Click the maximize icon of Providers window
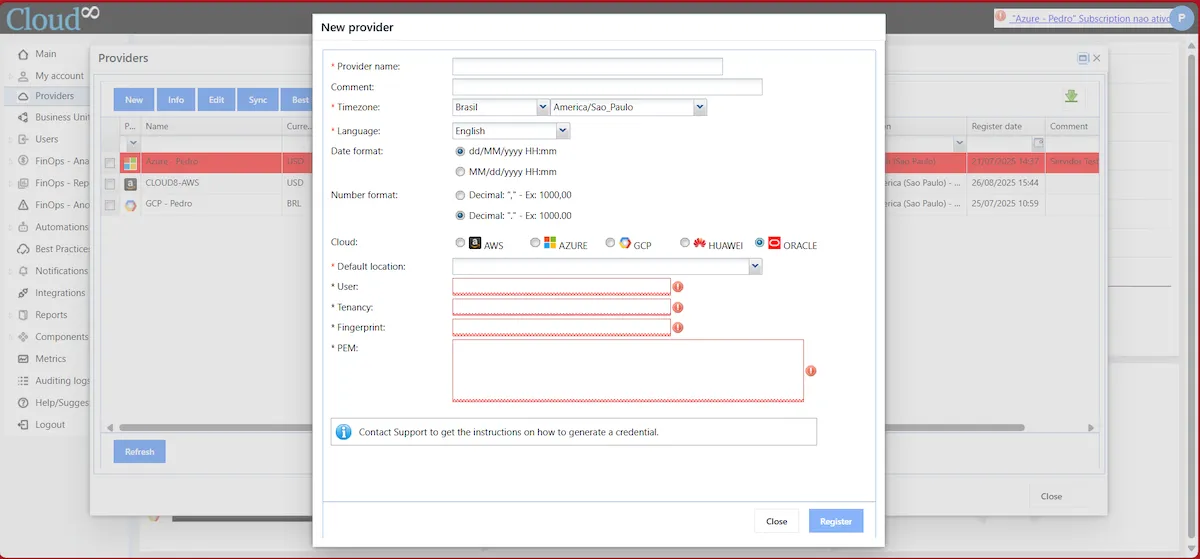 point(1083,59)
